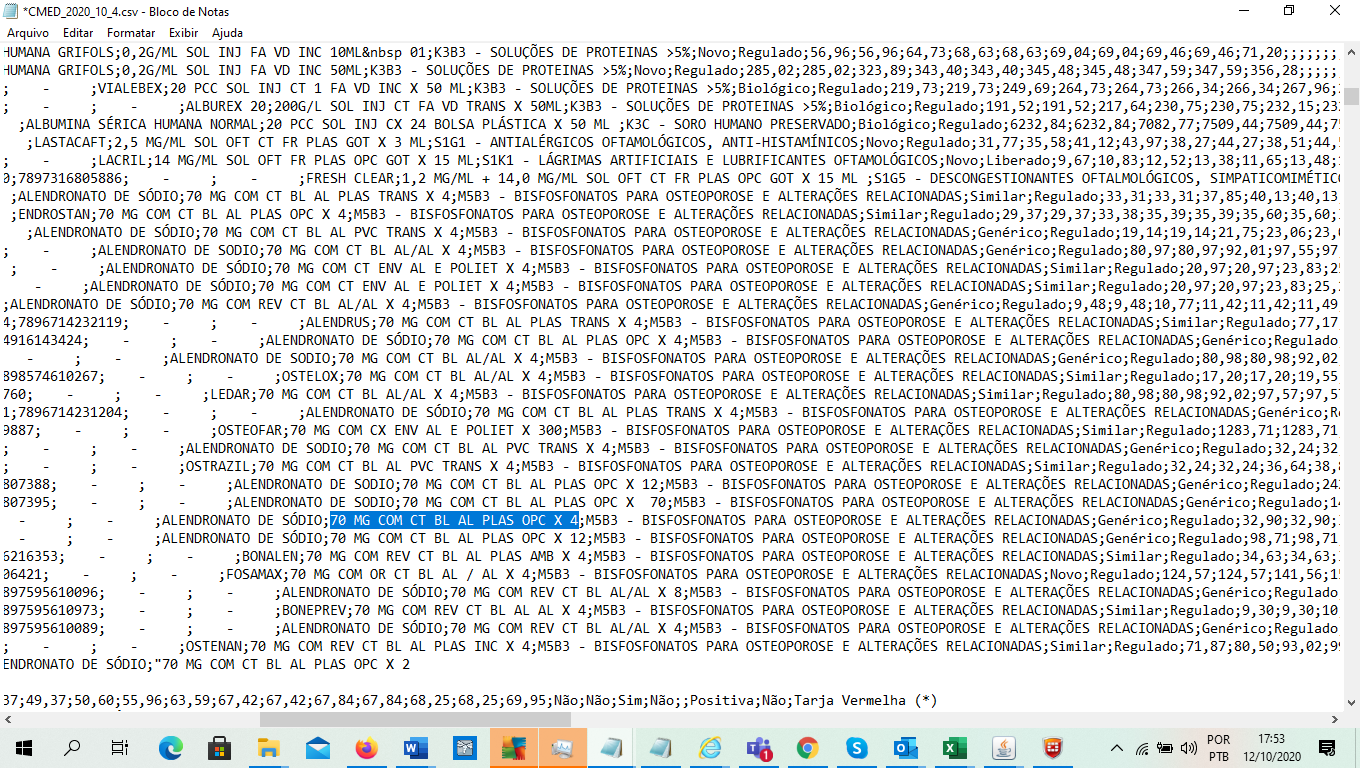Click the word OSTRAZIL
Viewport: 1360px width, 768px height.
click(x=218, y=466)
